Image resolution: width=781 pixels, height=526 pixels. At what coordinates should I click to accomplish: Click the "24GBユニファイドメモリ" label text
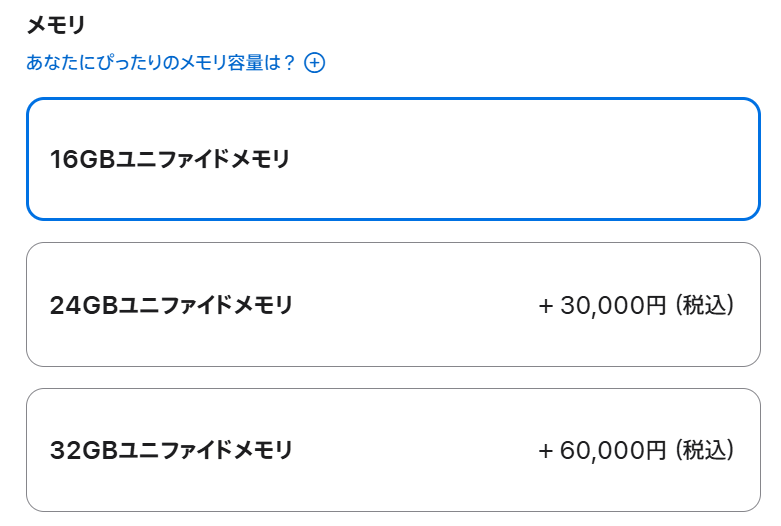[x=171, y=305]
